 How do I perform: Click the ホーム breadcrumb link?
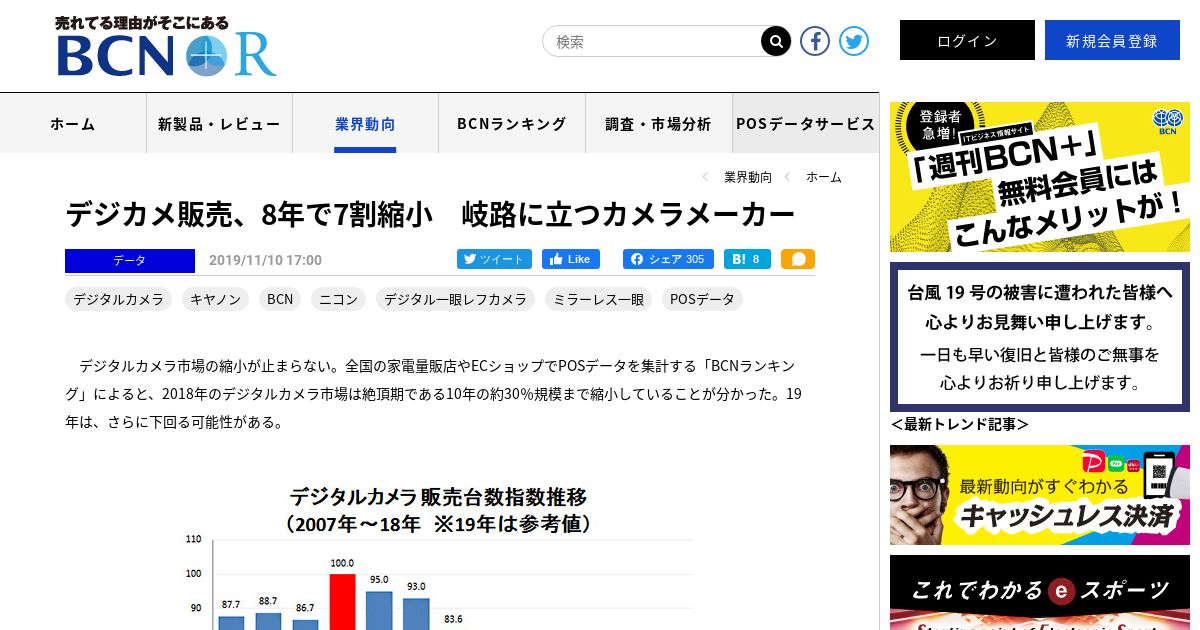pos(824,177)
